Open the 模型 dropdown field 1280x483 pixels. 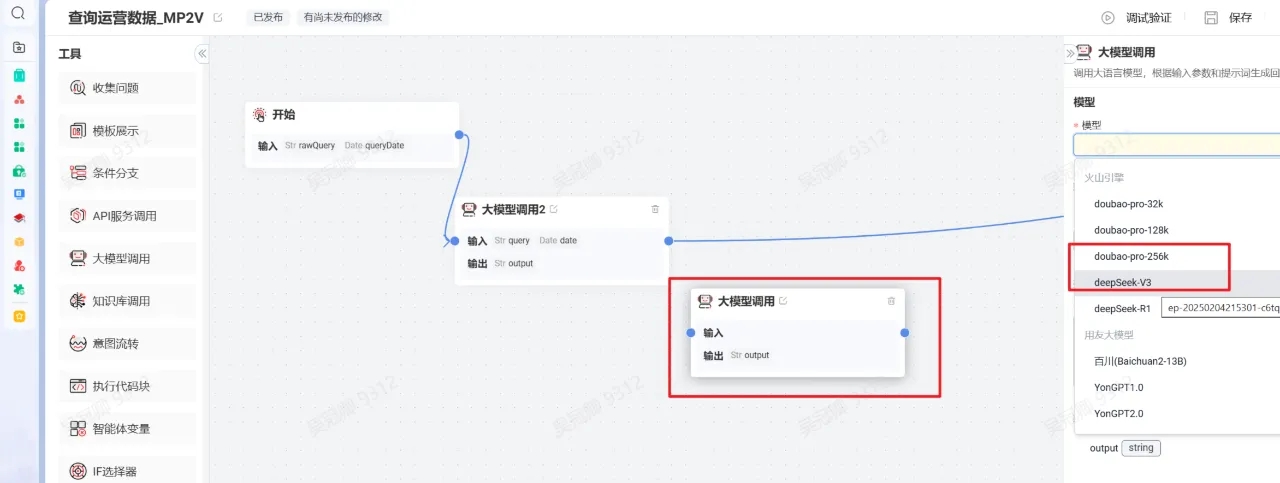1177,144
